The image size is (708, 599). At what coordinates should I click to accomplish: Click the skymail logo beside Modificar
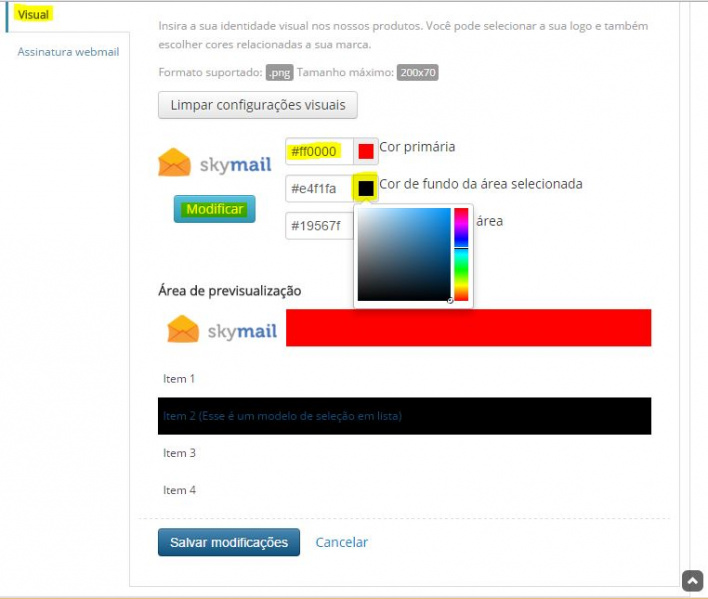(x=215, y=164)
